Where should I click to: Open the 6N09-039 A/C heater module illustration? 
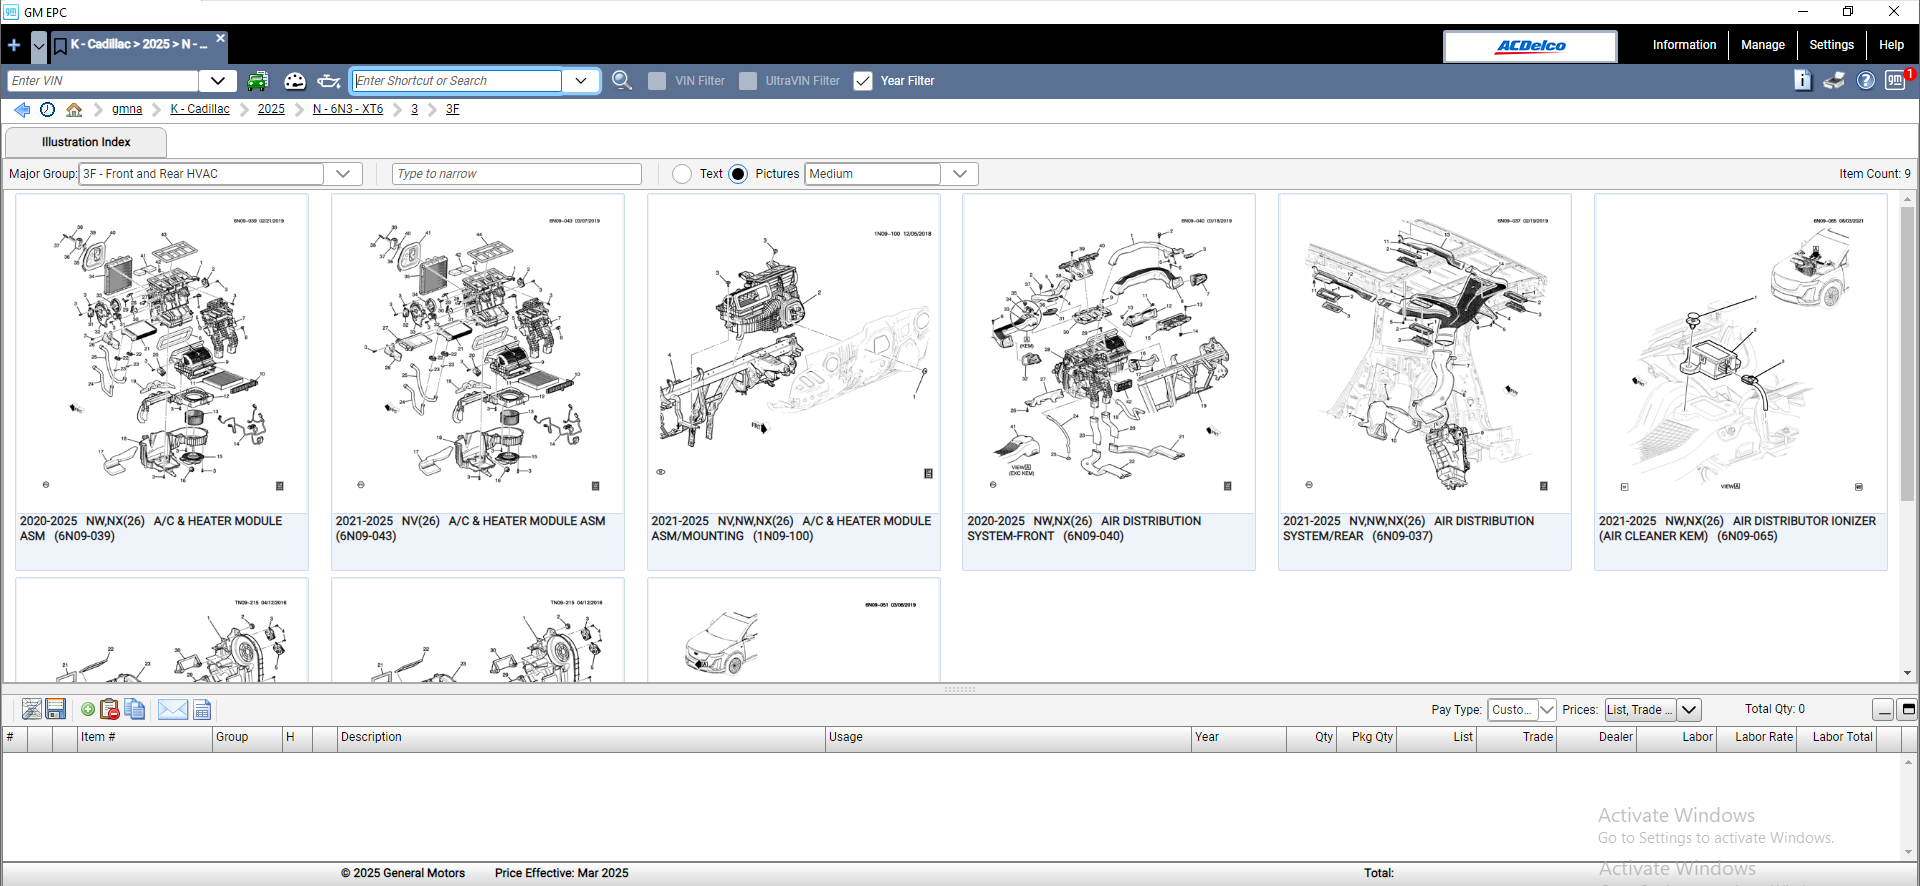(162, 382)
